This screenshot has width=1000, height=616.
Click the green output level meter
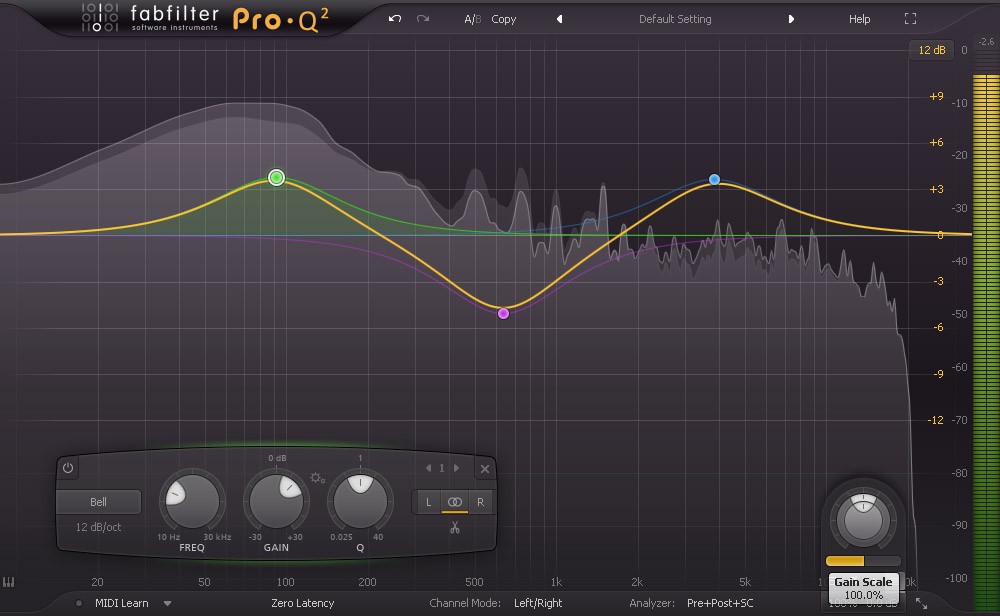[986, 342]
